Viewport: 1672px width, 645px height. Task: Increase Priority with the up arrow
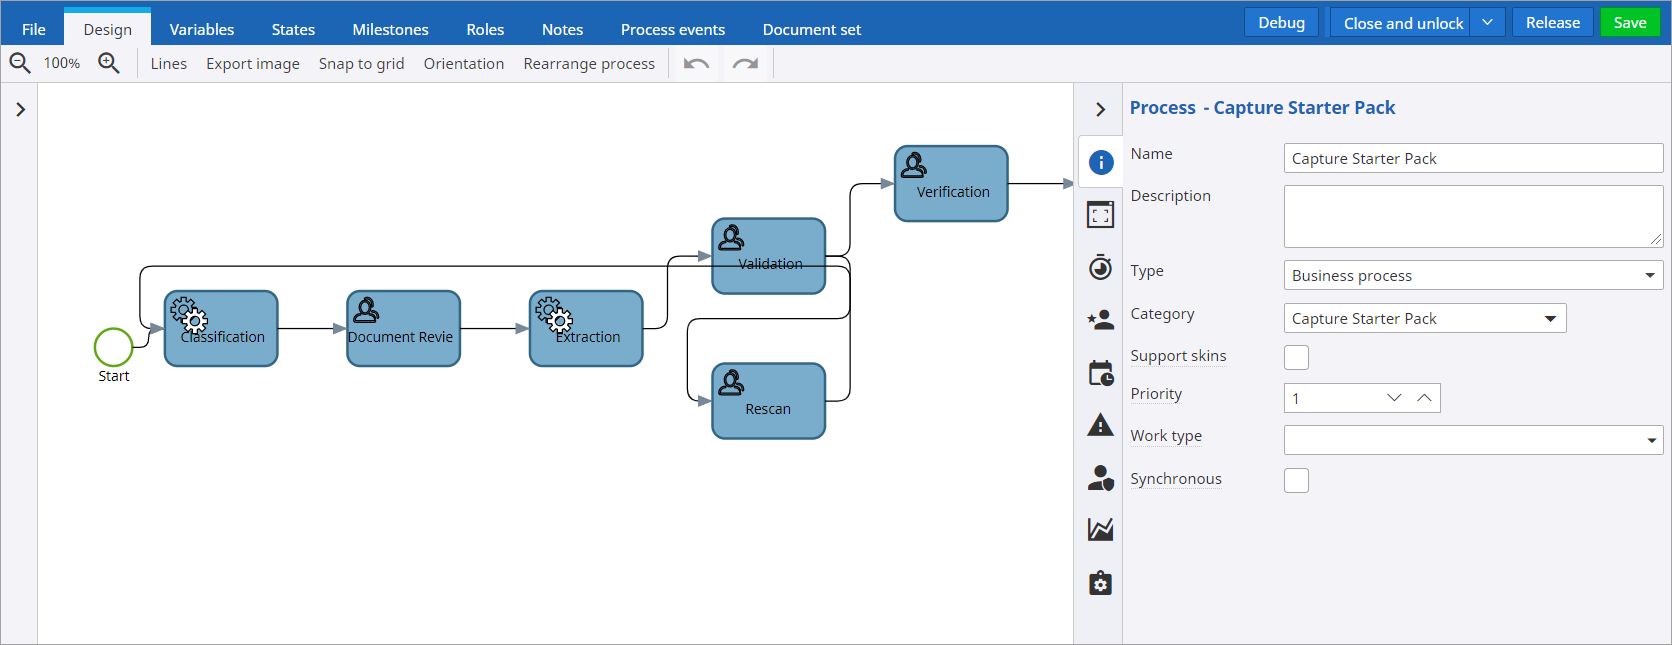point(1424,398)
